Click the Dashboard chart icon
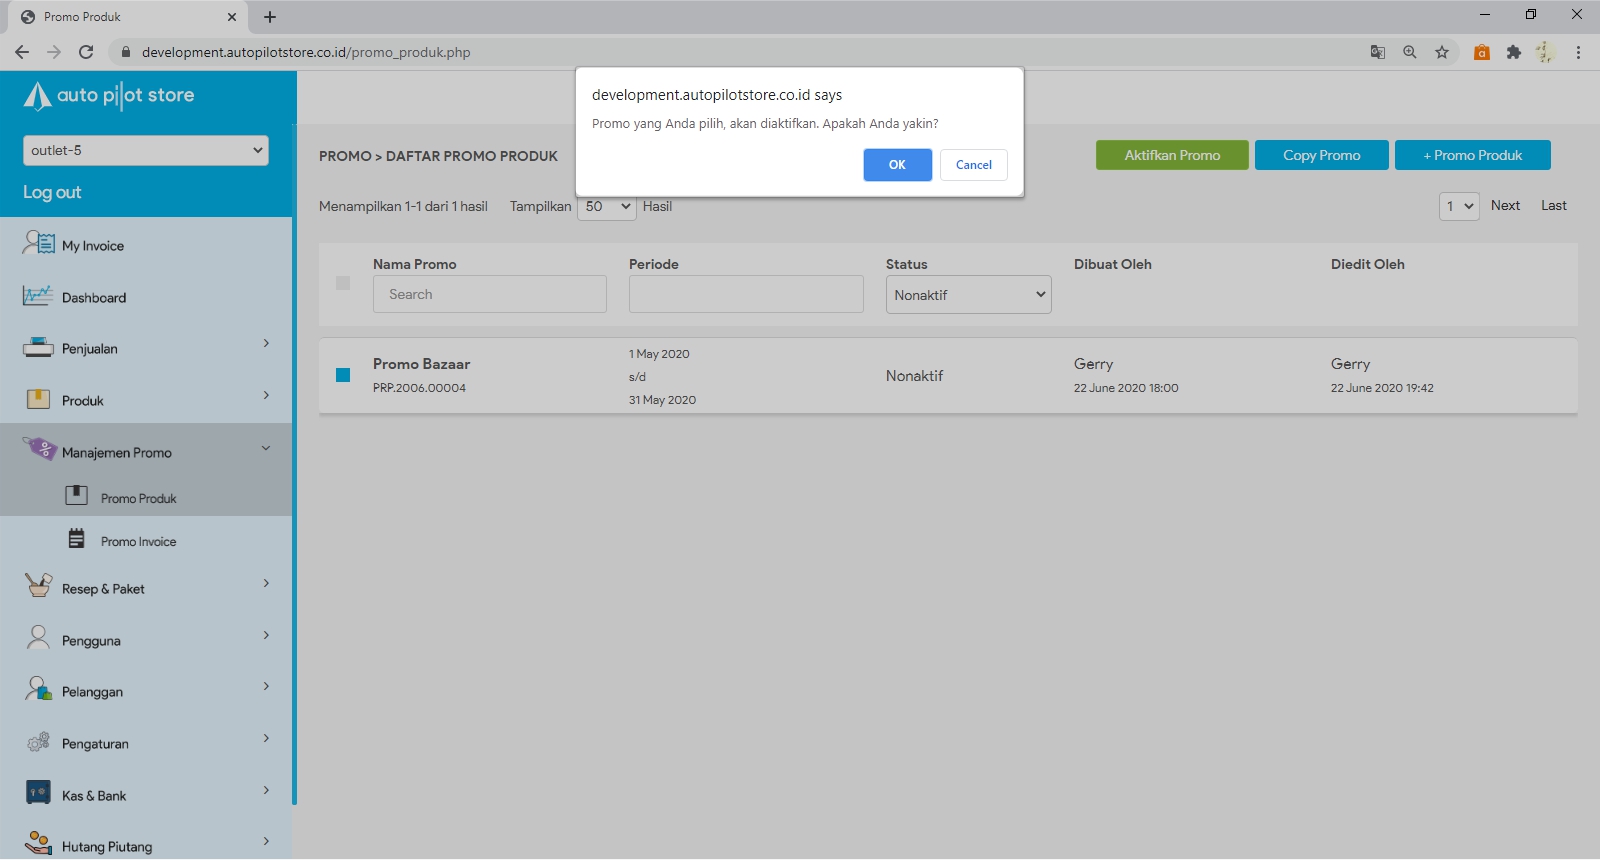Viewport: 1600px width, 860px height. pos(38,296)
